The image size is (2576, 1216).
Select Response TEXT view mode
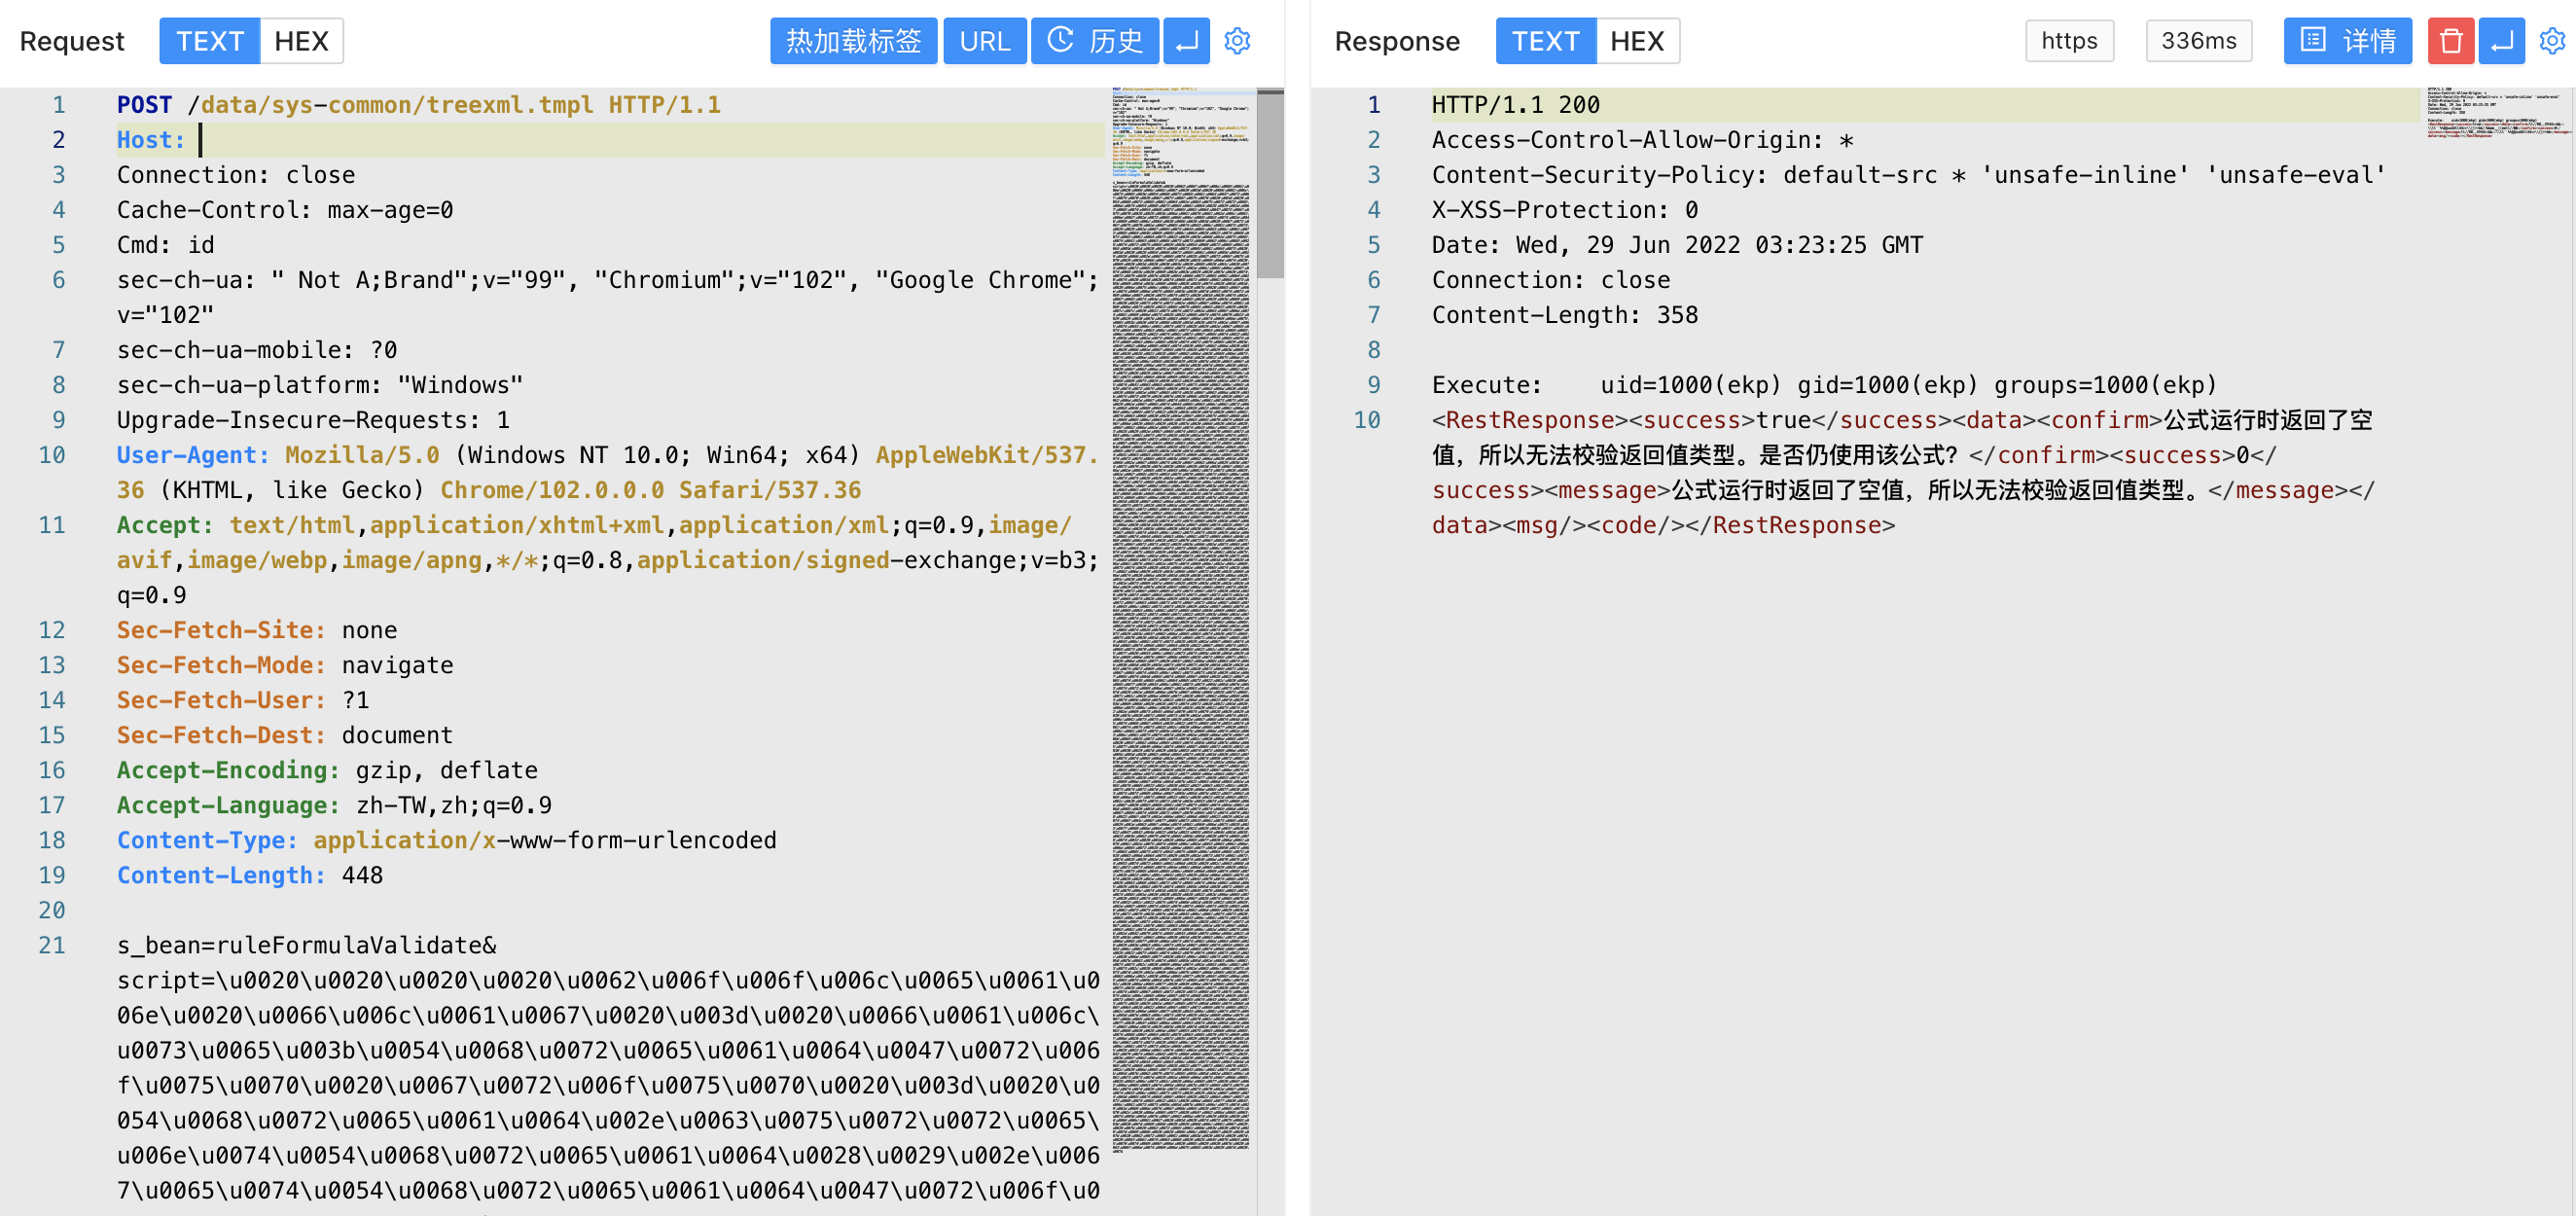coord(1545,41)
